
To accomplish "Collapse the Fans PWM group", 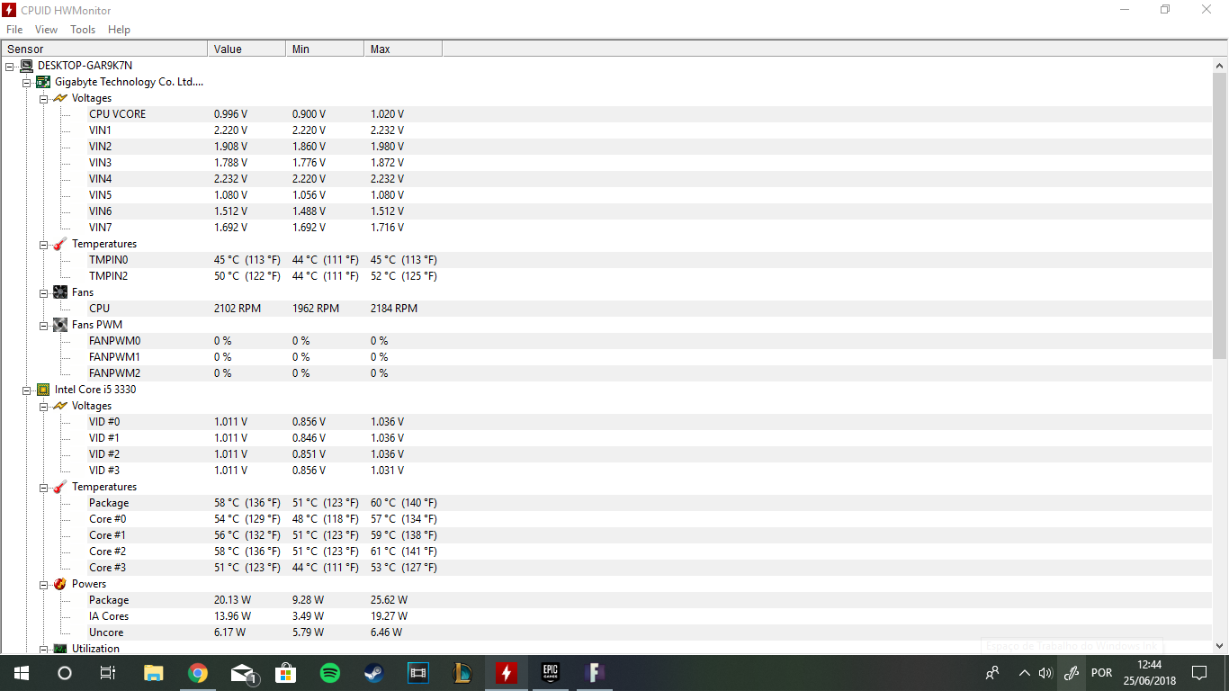I will [x=44, y=325].
